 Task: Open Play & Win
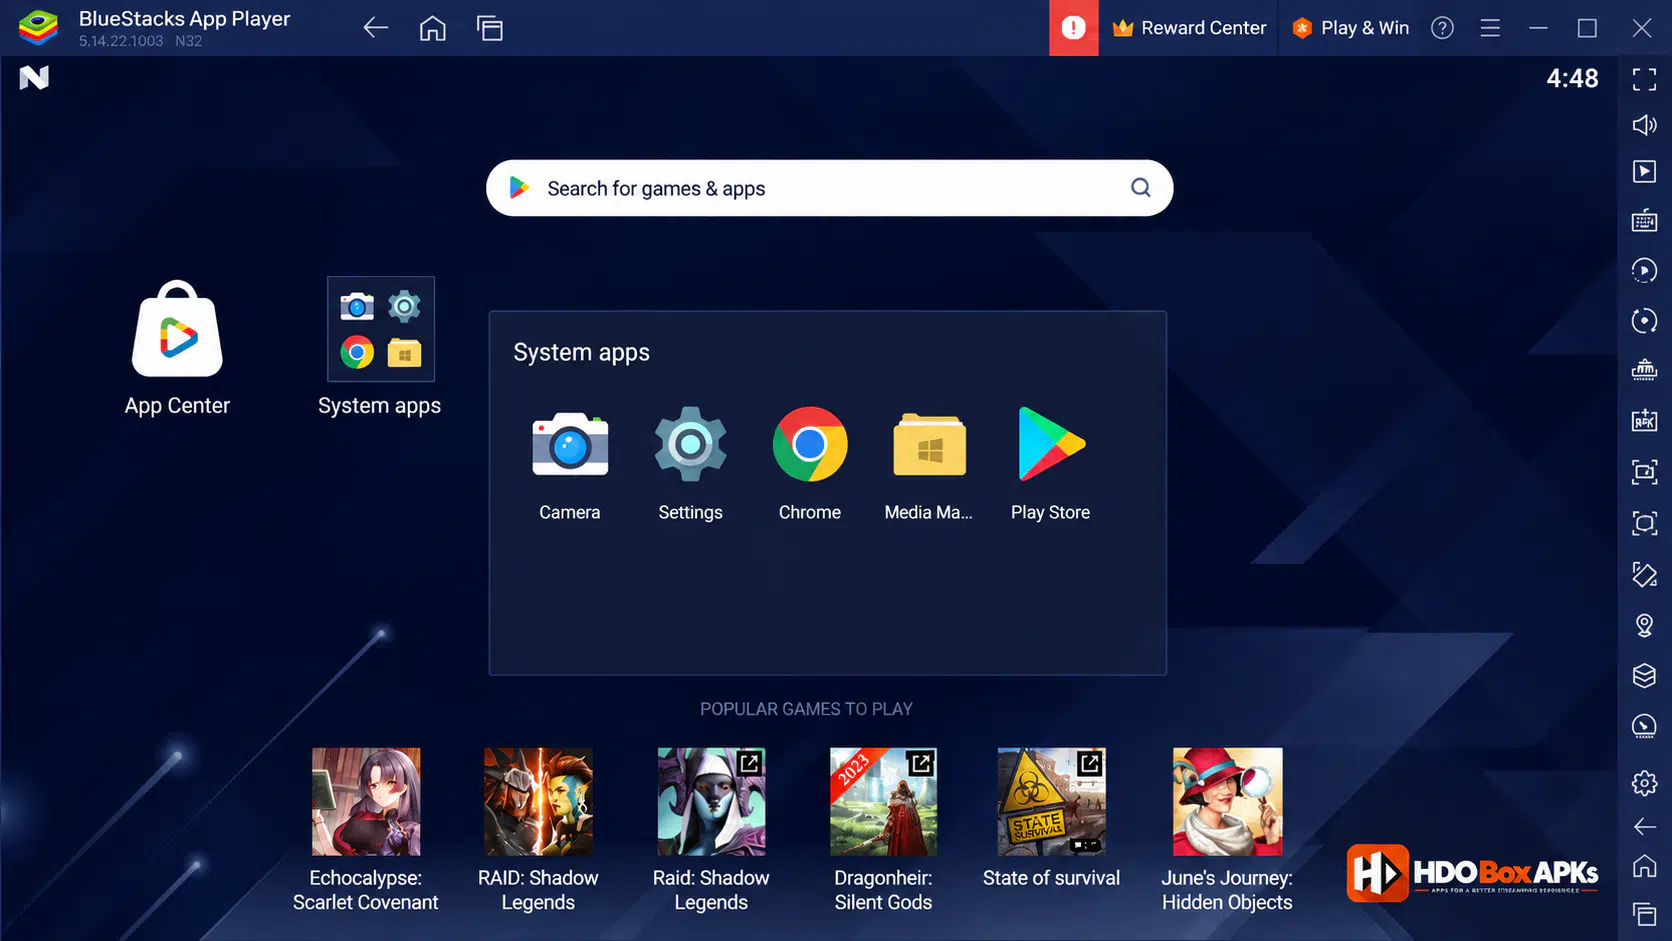[1351, 28]
